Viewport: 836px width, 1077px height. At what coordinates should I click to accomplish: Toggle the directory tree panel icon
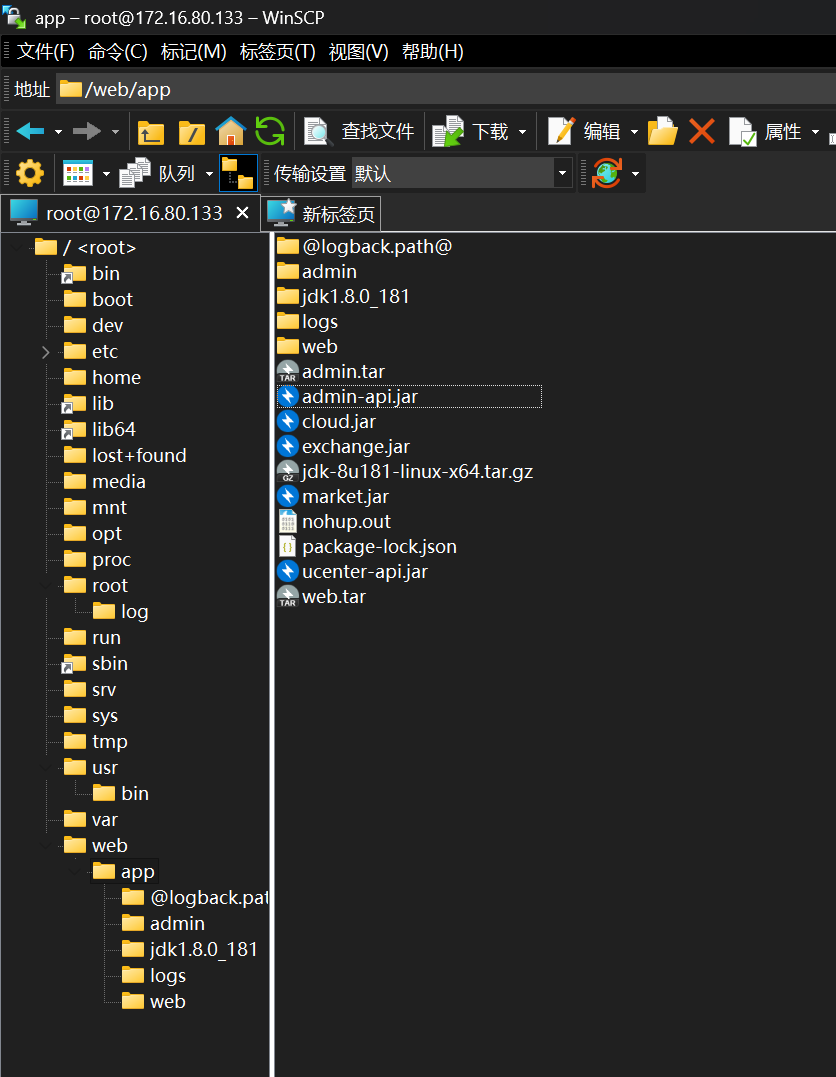click(x=238, y=173)
